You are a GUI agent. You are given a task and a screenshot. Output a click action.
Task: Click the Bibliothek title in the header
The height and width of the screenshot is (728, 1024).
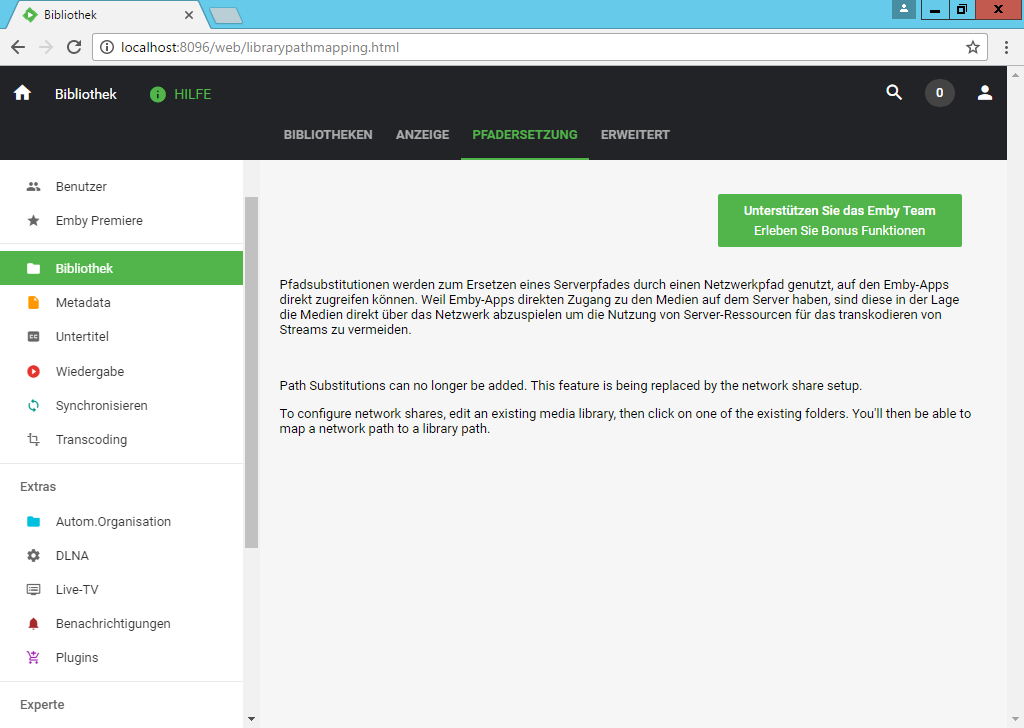(86, 94)
